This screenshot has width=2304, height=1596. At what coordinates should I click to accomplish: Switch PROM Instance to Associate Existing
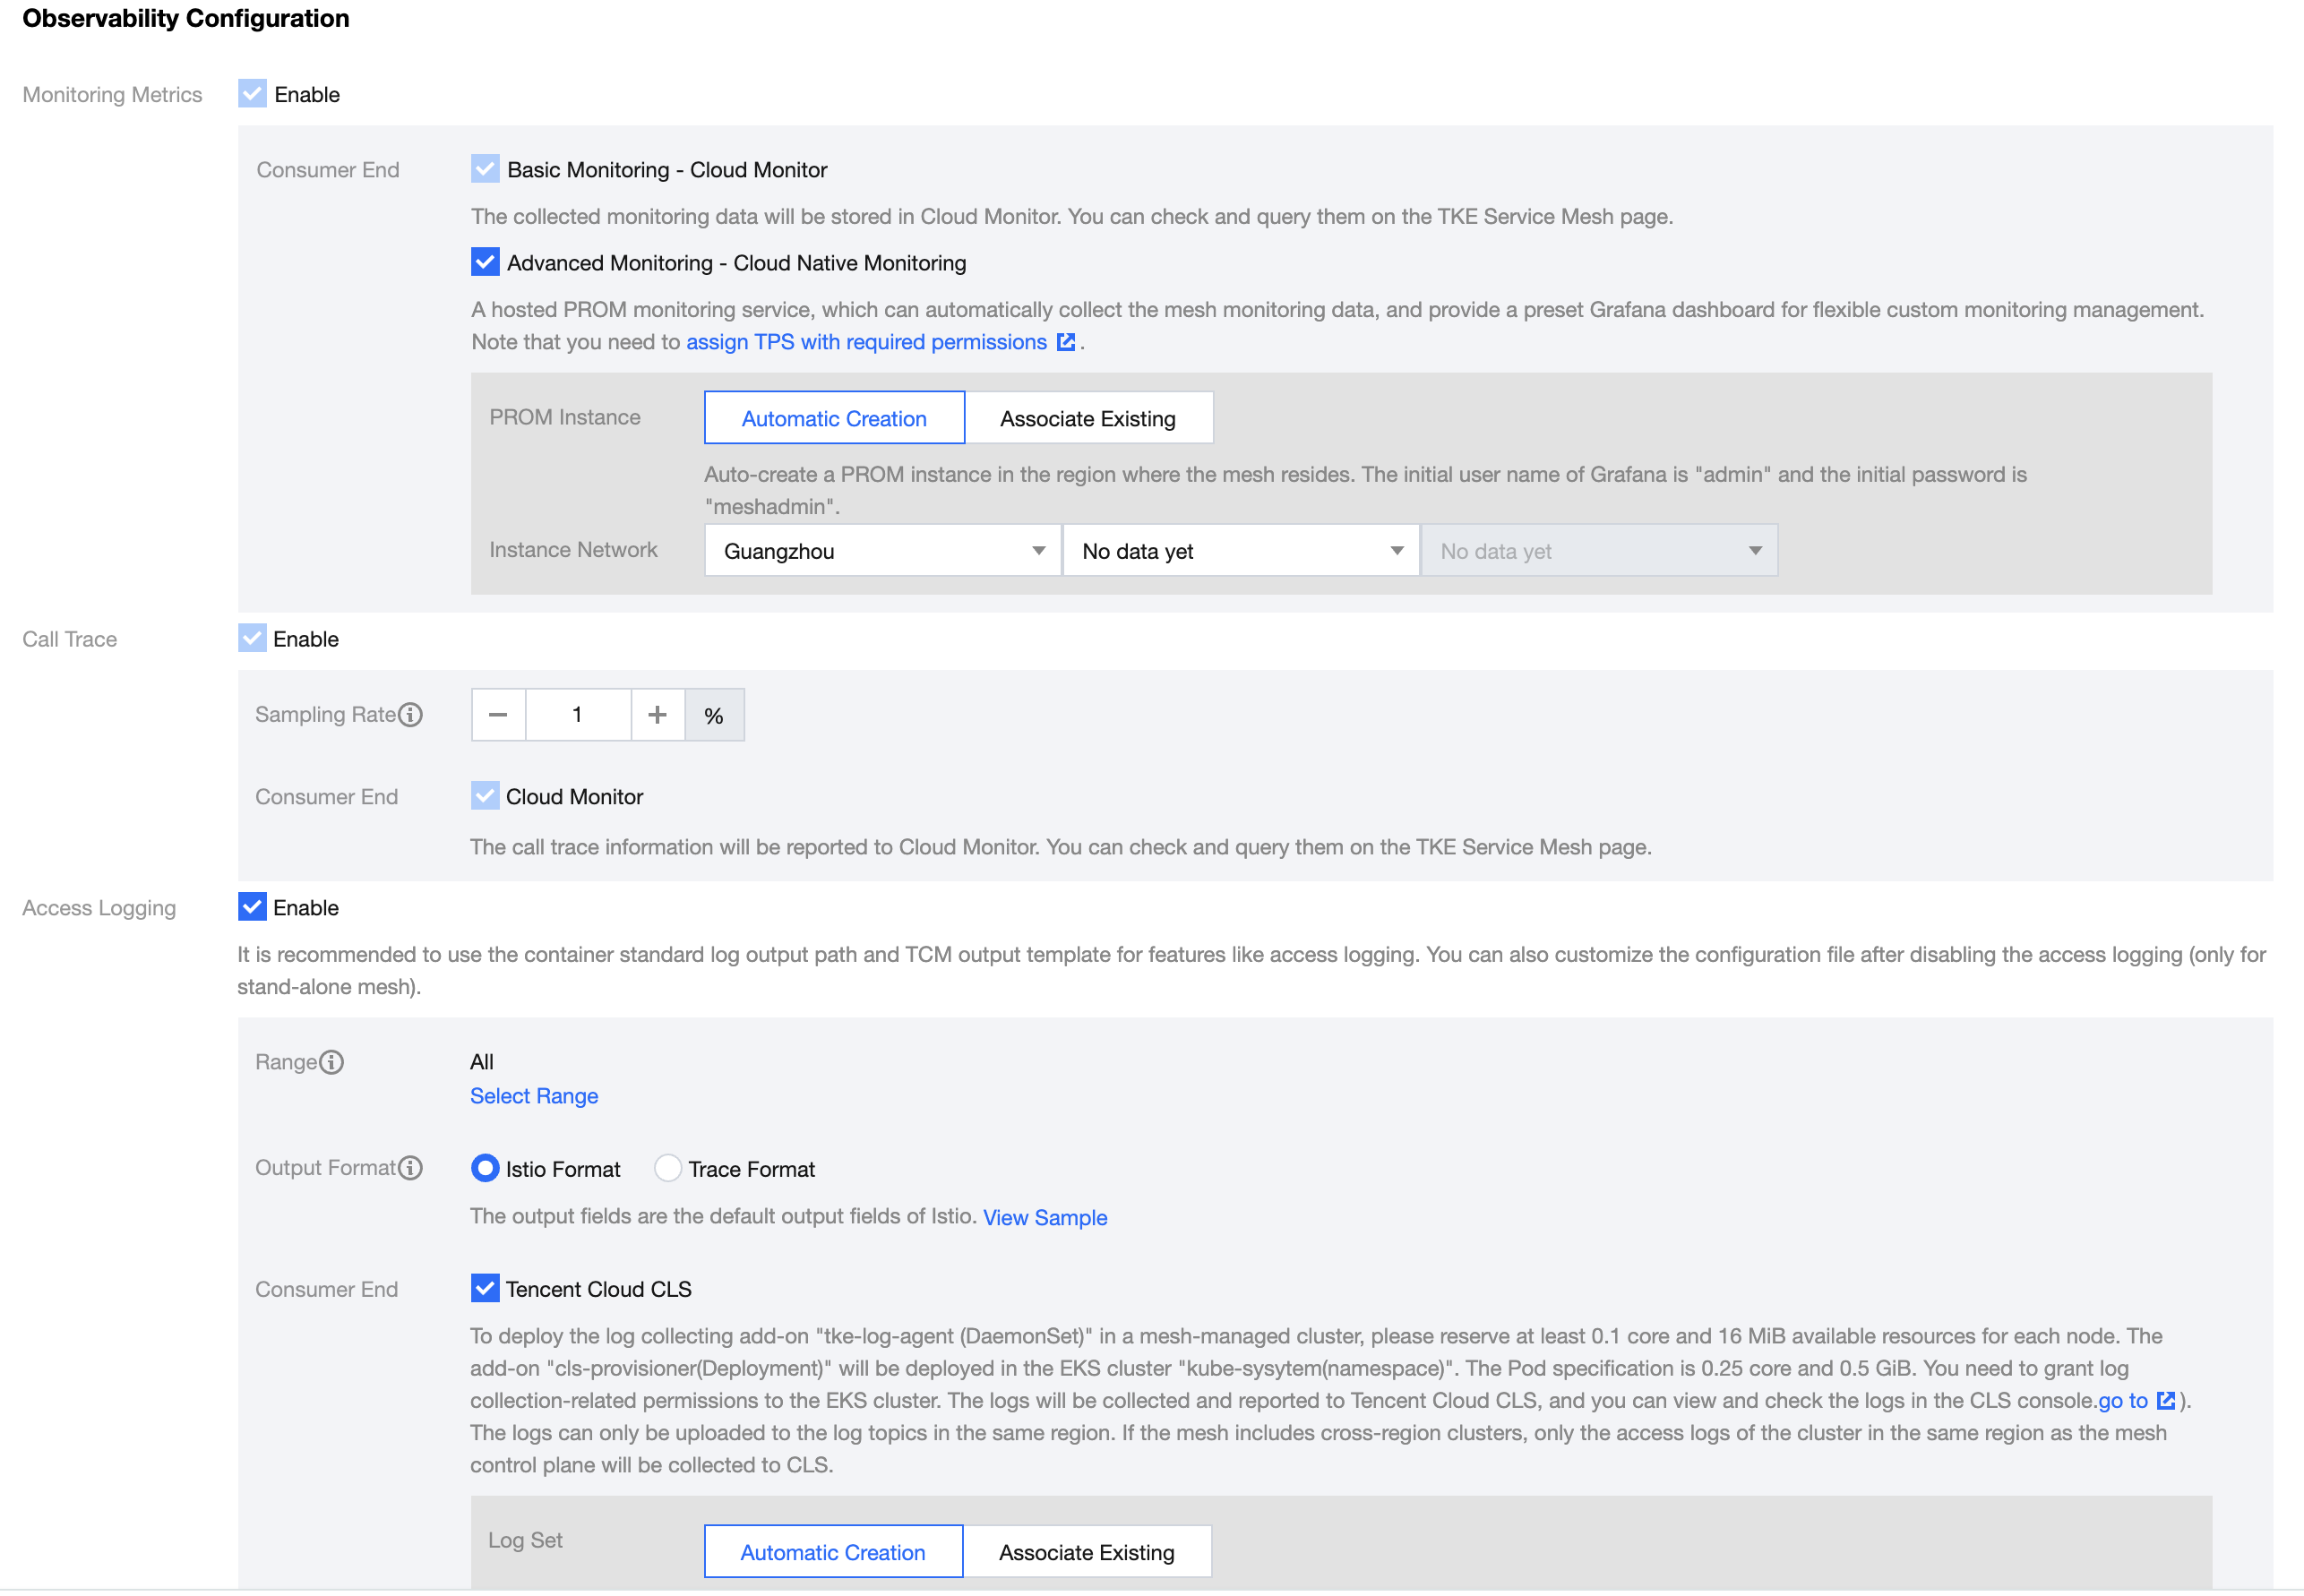tap(1087, 418)
